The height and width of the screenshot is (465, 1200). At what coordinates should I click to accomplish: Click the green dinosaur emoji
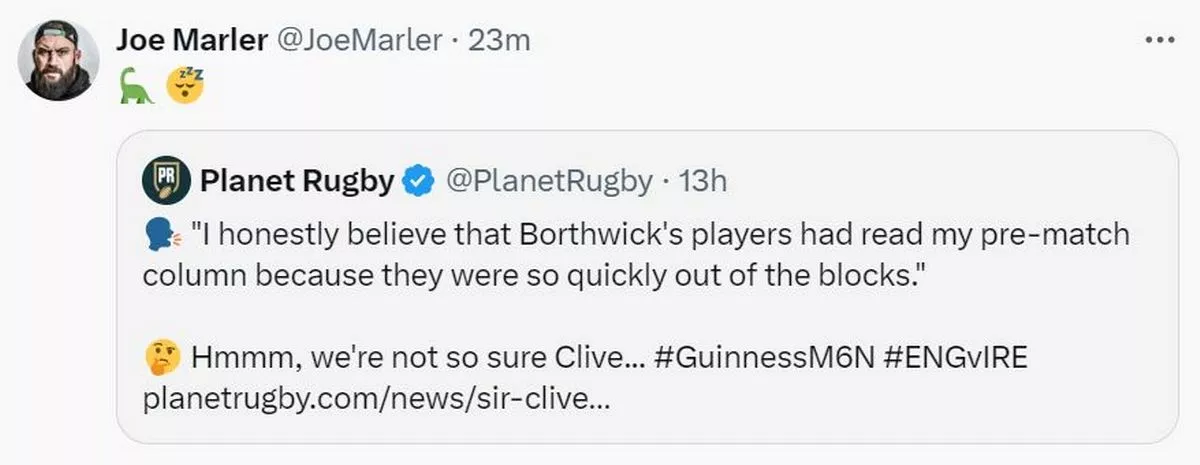click(137, 88)
